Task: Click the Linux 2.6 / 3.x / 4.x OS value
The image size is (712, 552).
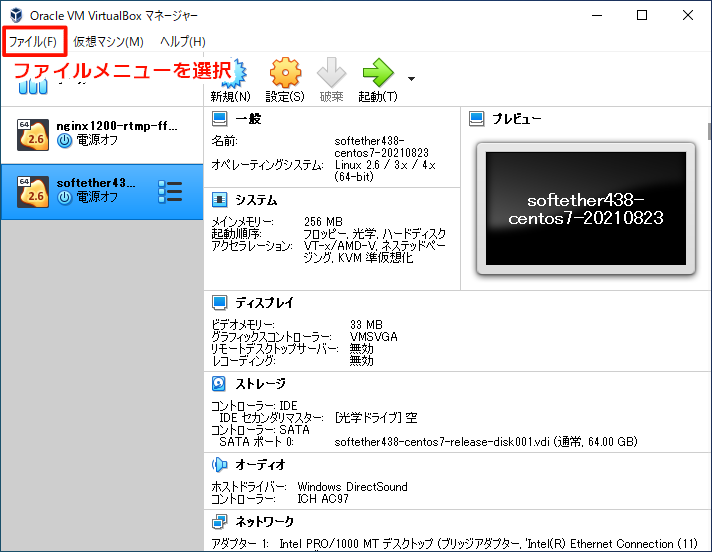Action: coord(385,171)
